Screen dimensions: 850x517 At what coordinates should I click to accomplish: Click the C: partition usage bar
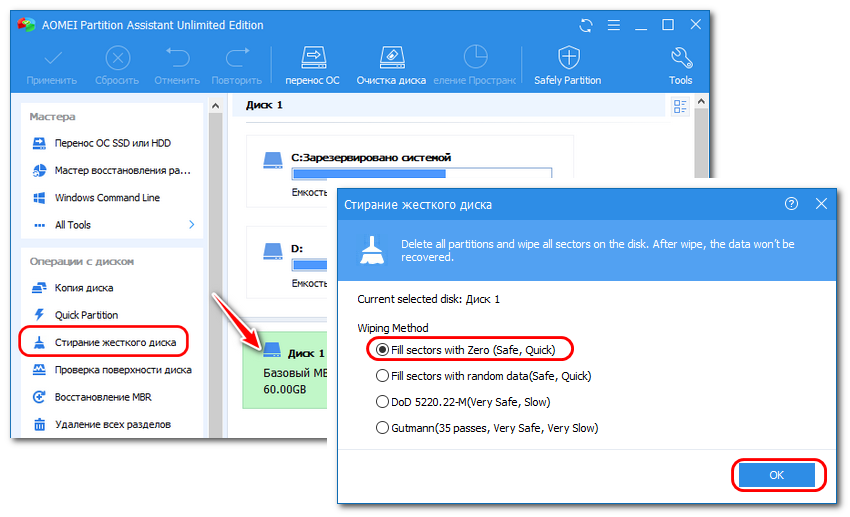pyautogui.click(x=422, y=173)
